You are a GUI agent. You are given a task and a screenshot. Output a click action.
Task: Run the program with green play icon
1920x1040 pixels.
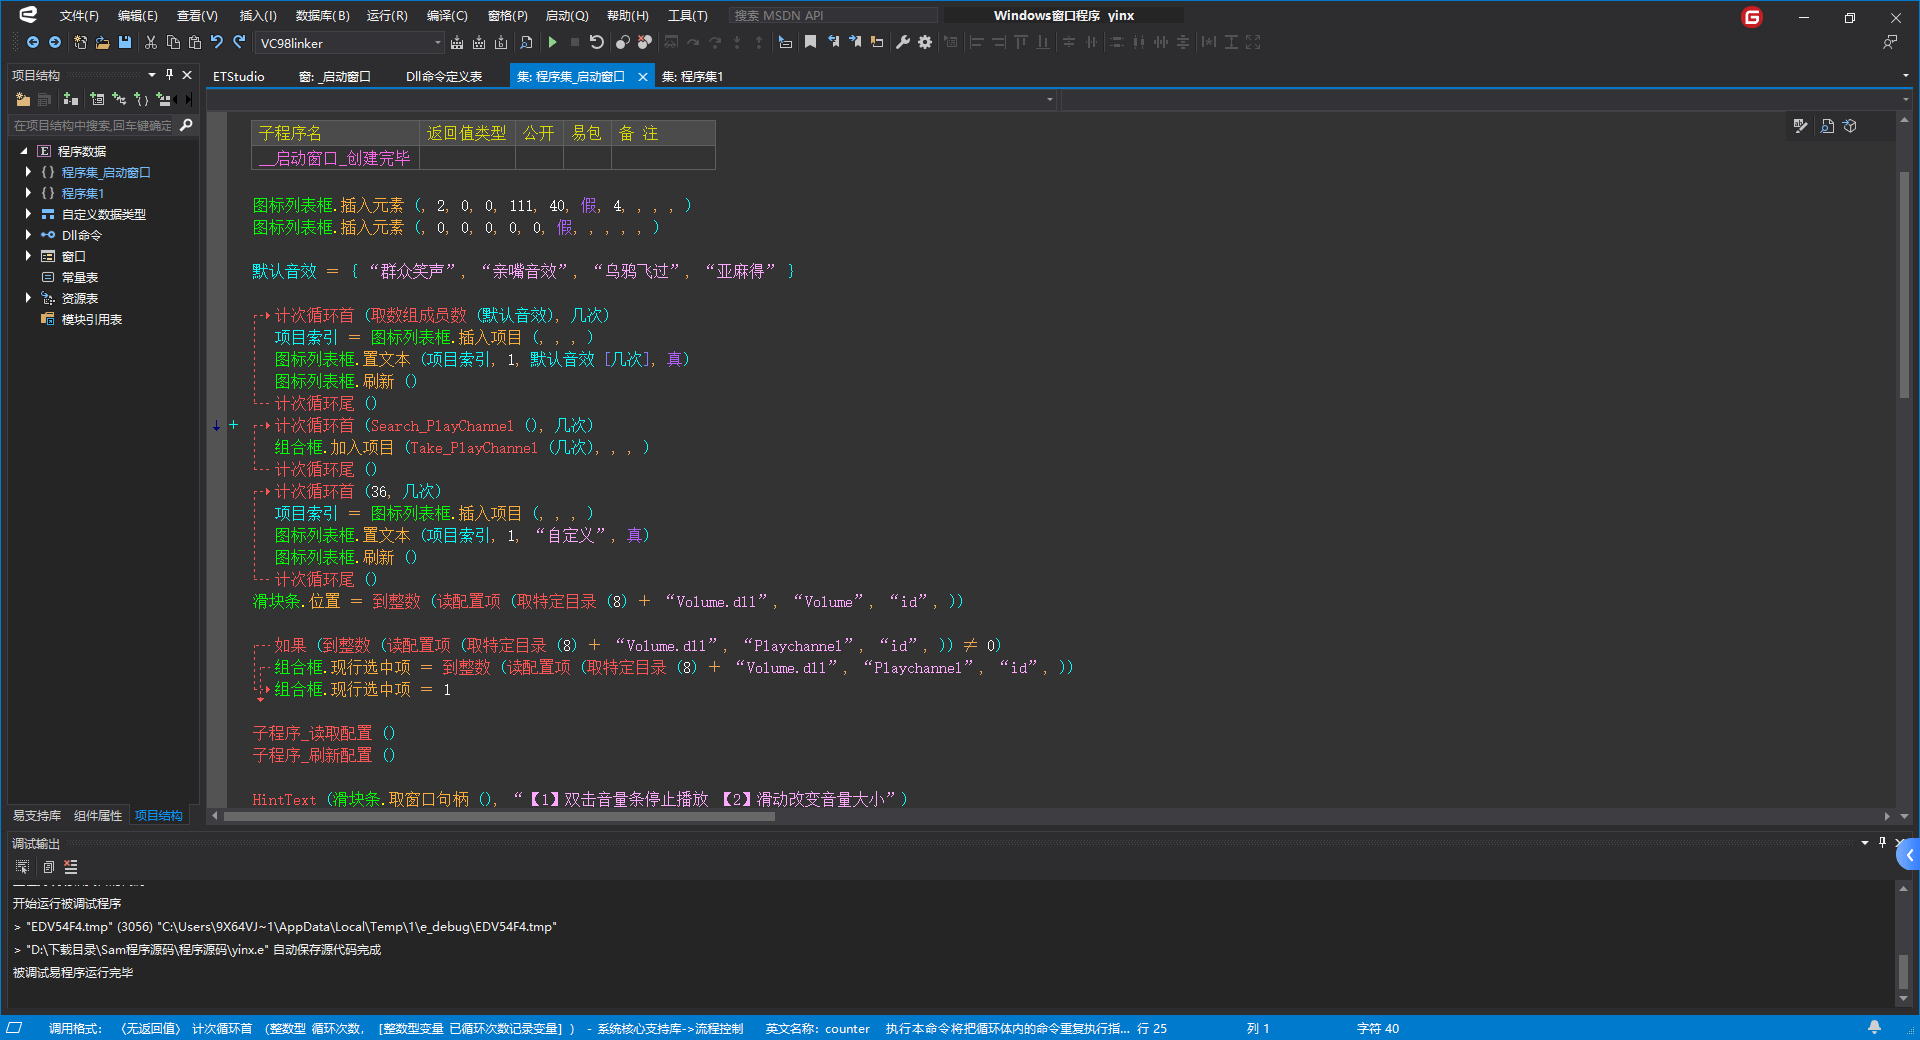pyautogui.click(x=552, y=42)
